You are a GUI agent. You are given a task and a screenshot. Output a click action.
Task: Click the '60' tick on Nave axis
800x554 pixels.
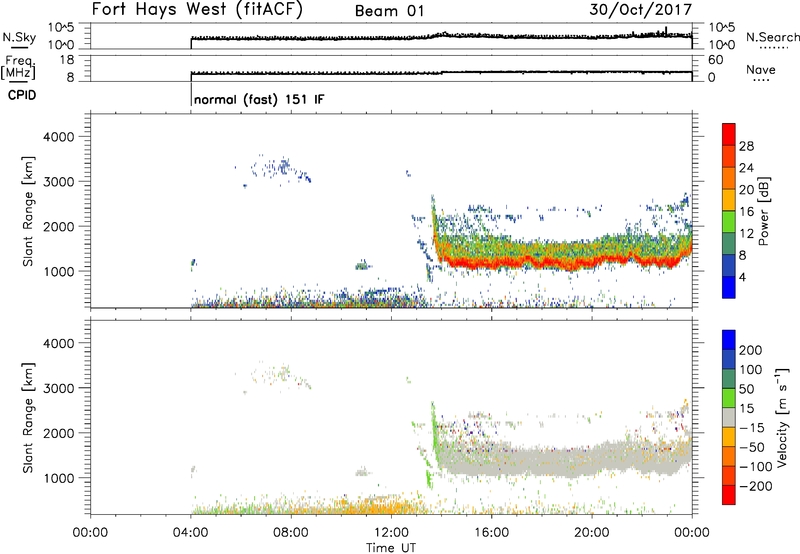point(715,60)
